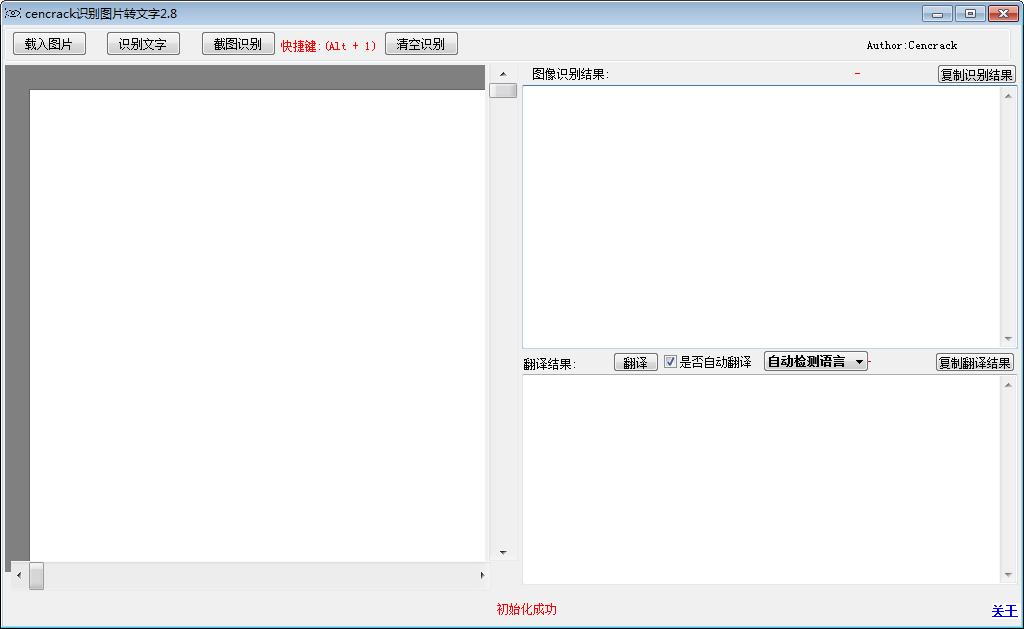Open the 自动检测语言 language dropdown
Image resolution: width=1024 pixels, height=629 pixels.
tap(816, 362)
